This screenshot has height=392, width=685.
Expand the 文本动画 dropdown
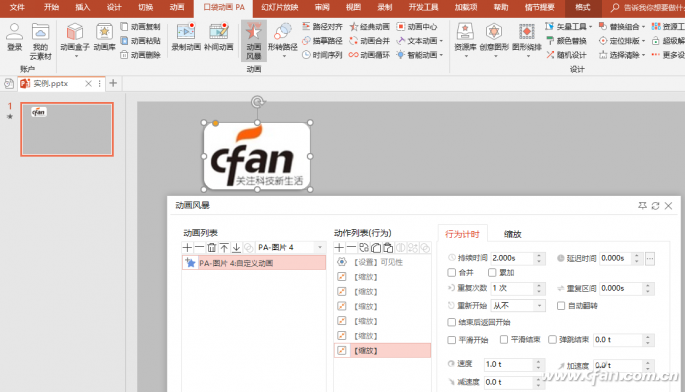[441, 41]
